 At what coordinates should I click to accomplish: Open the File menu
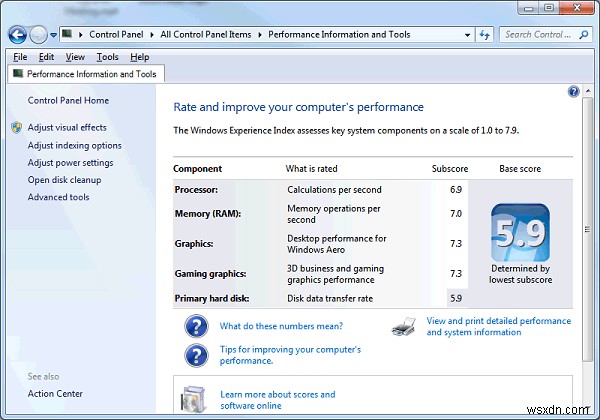20,57
